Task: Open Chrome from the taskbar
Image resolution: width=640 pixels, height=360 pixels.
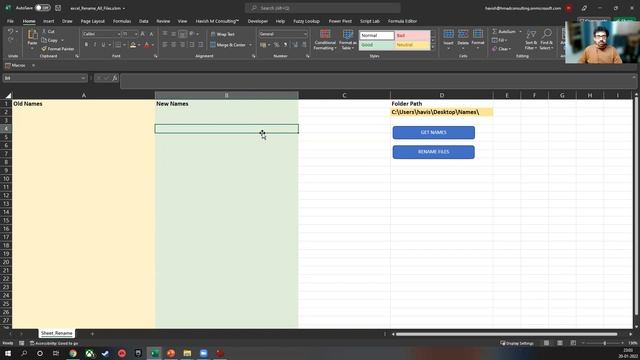Action: pos(73,353)
